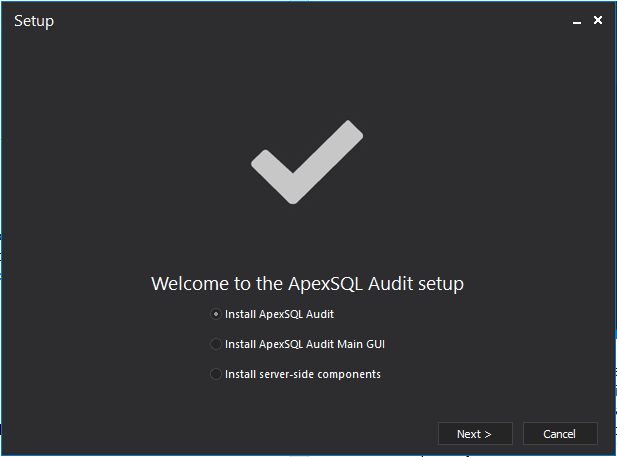Choose the Install ApexSQL Audit Main GUI radio
The image size is (617, 457).
(216, 344)
